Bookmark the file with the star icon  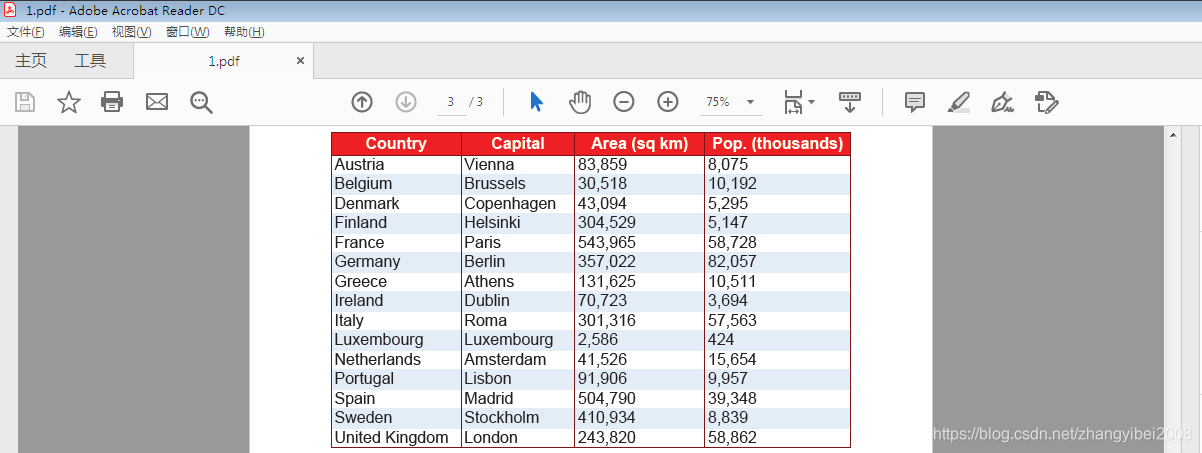[69, 102]
